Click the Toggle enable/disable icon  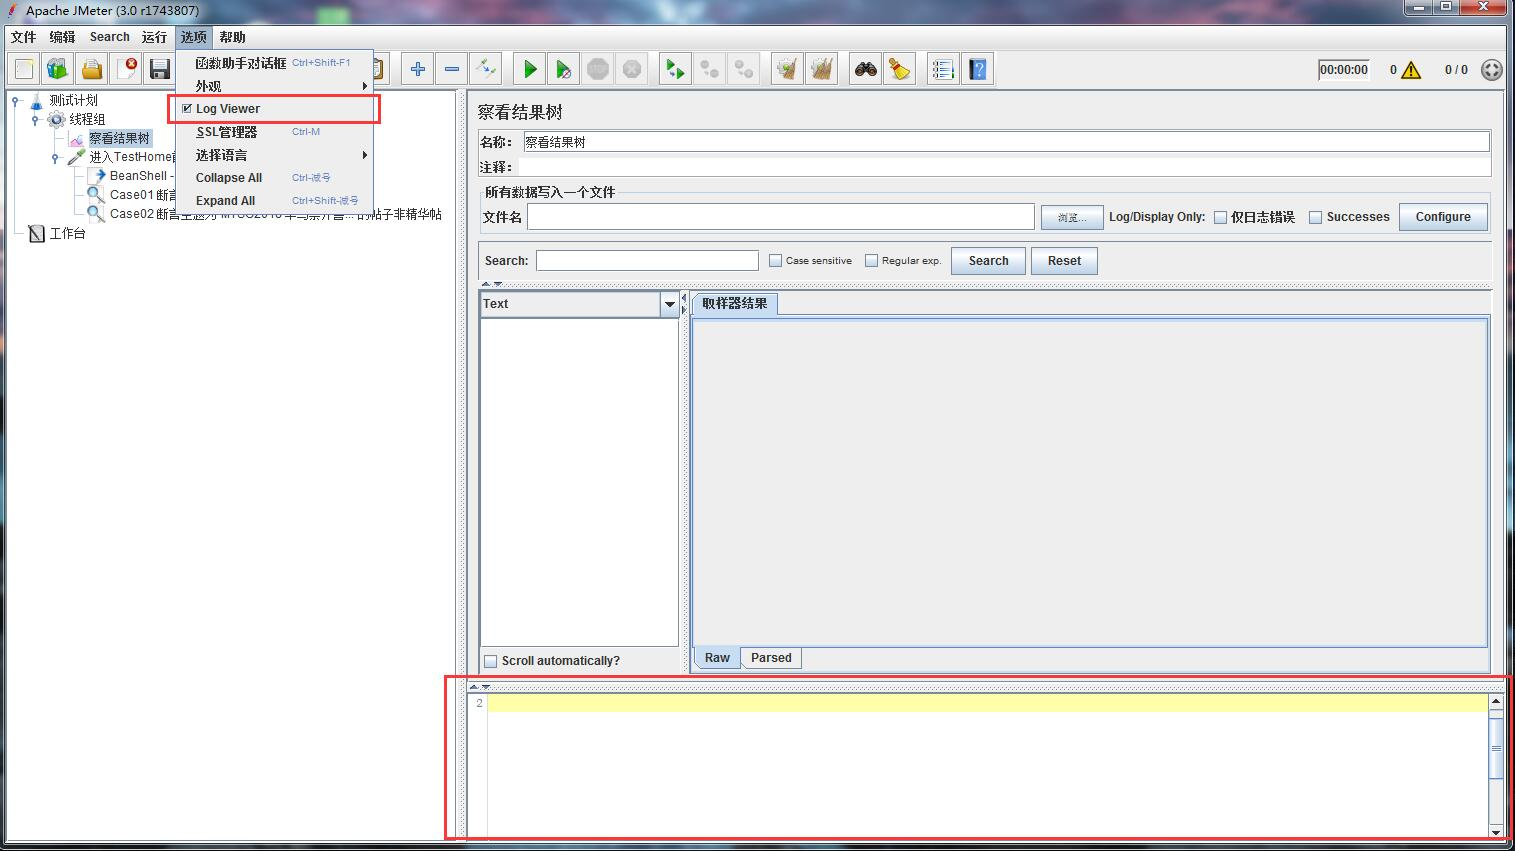(x=486, y=69)
